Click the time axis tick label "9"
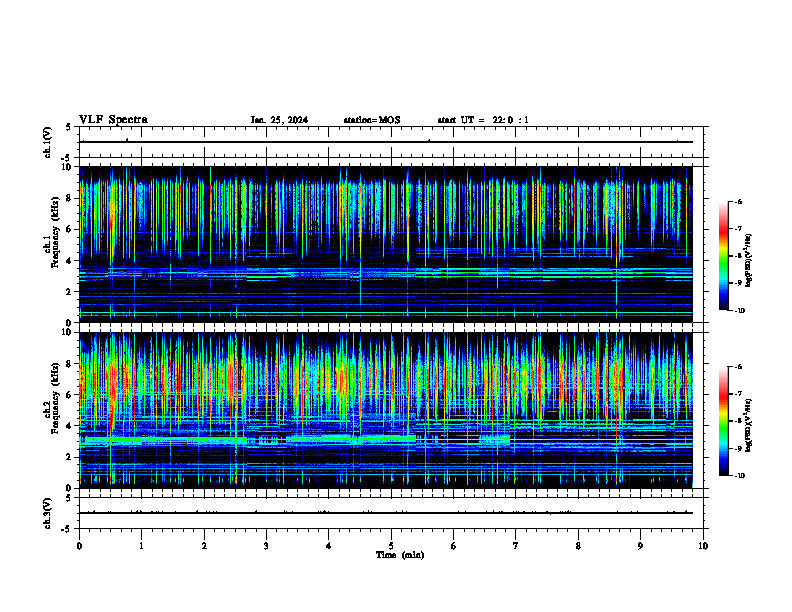 640,546
